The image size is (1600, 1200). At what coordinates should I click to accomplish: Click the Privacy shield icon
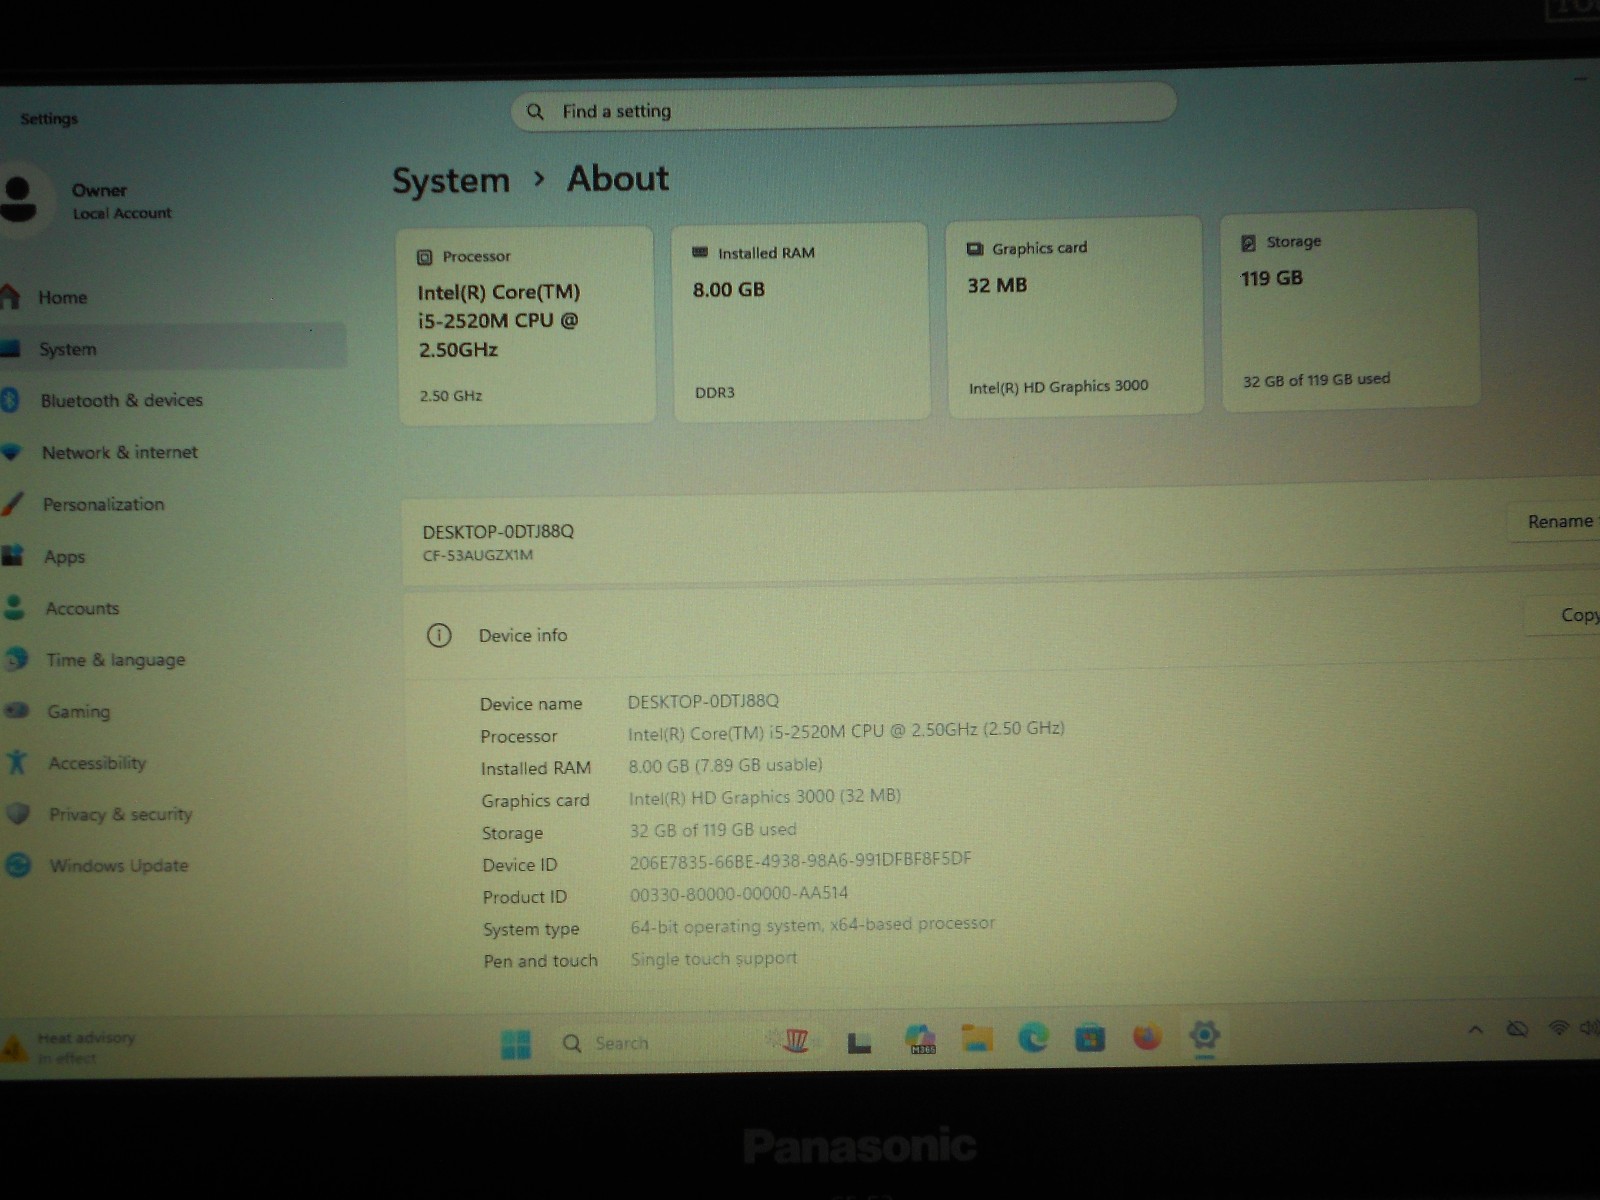(x=18, y=813)
